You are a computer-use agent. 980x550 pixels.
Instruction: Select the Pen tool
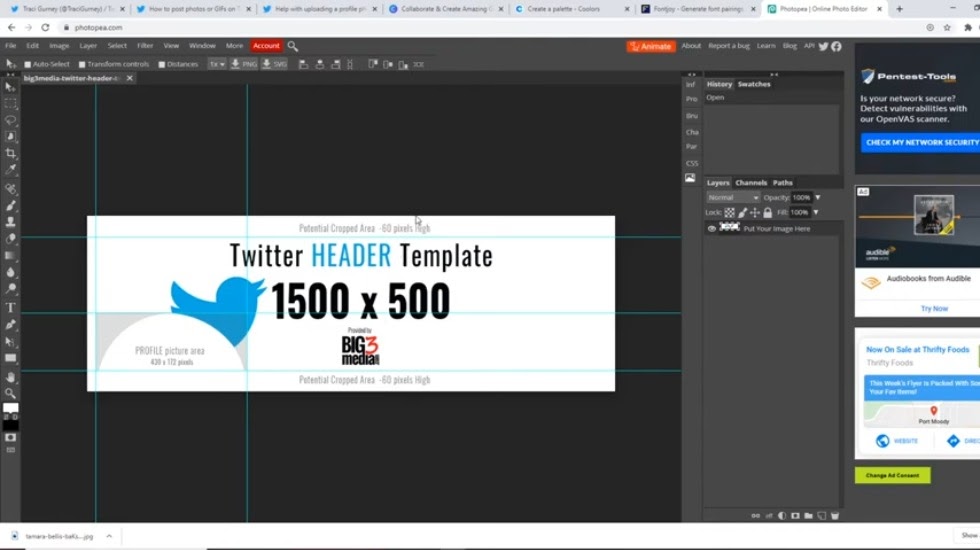tap(10, 324)
